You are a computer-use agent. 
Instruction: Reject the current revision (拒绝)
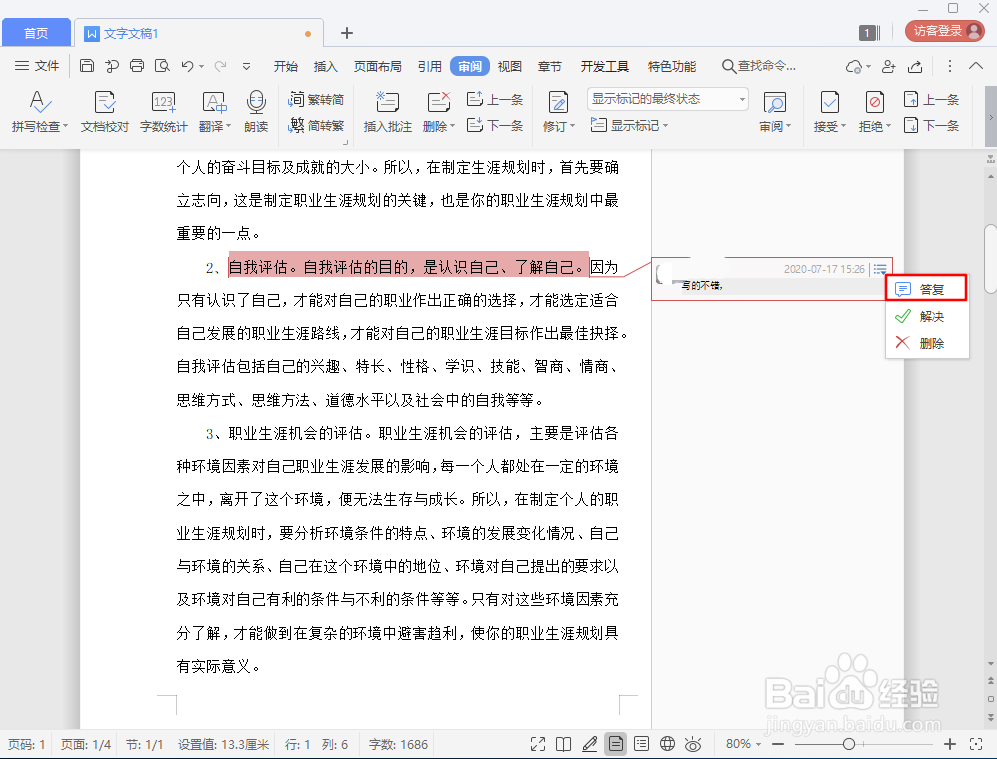(x=873, y=111)
